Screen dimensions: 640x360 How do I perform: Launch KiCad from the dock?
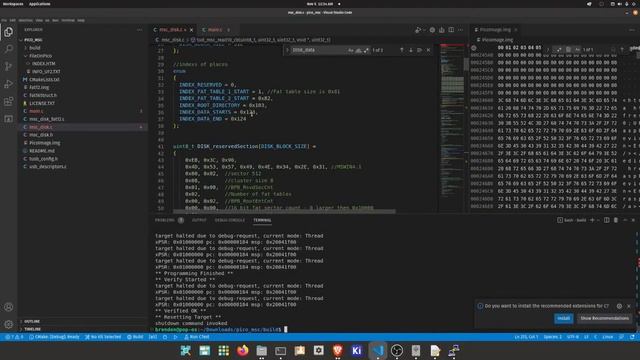pos(357,351)
